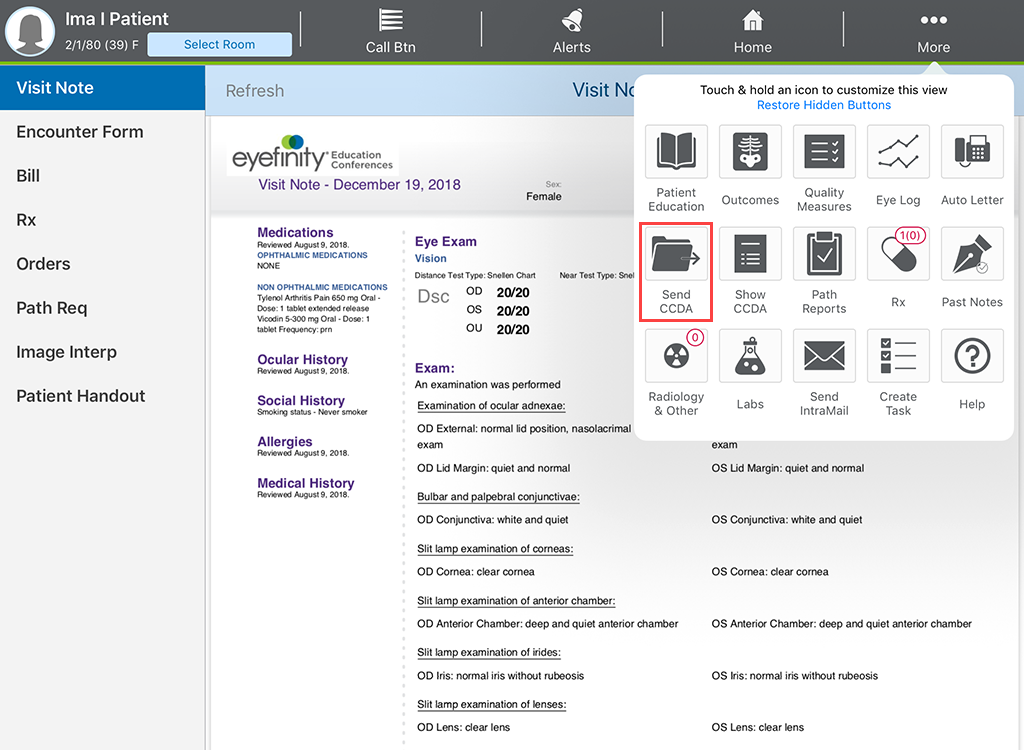Switch to the Encounter Form section
This screenshot has height=750, width=1024.
[x=79, y=131]
